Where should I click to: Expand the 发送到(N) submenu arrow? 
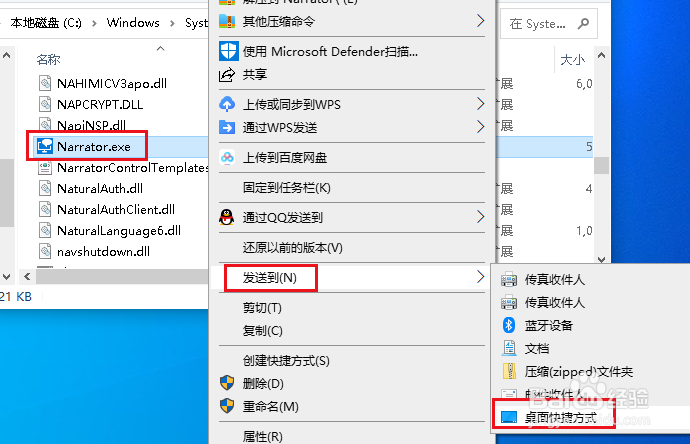tap(481, 277)
